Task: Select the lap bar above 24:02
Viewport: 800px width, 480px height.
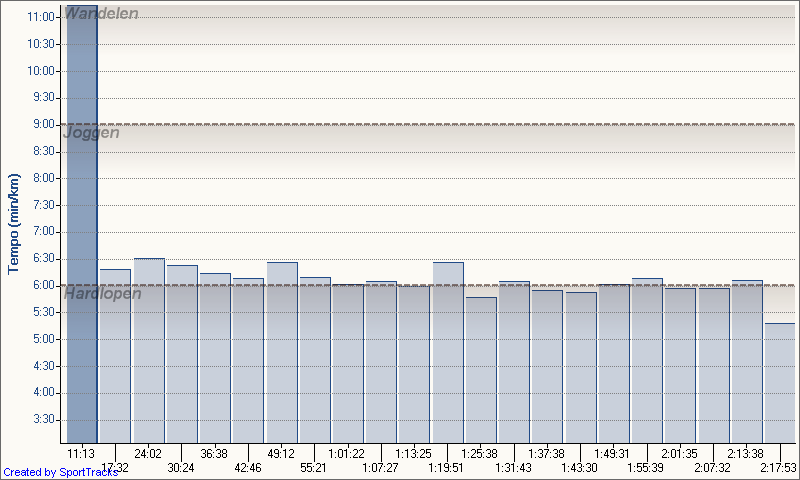Action: (x=149, y=350)
